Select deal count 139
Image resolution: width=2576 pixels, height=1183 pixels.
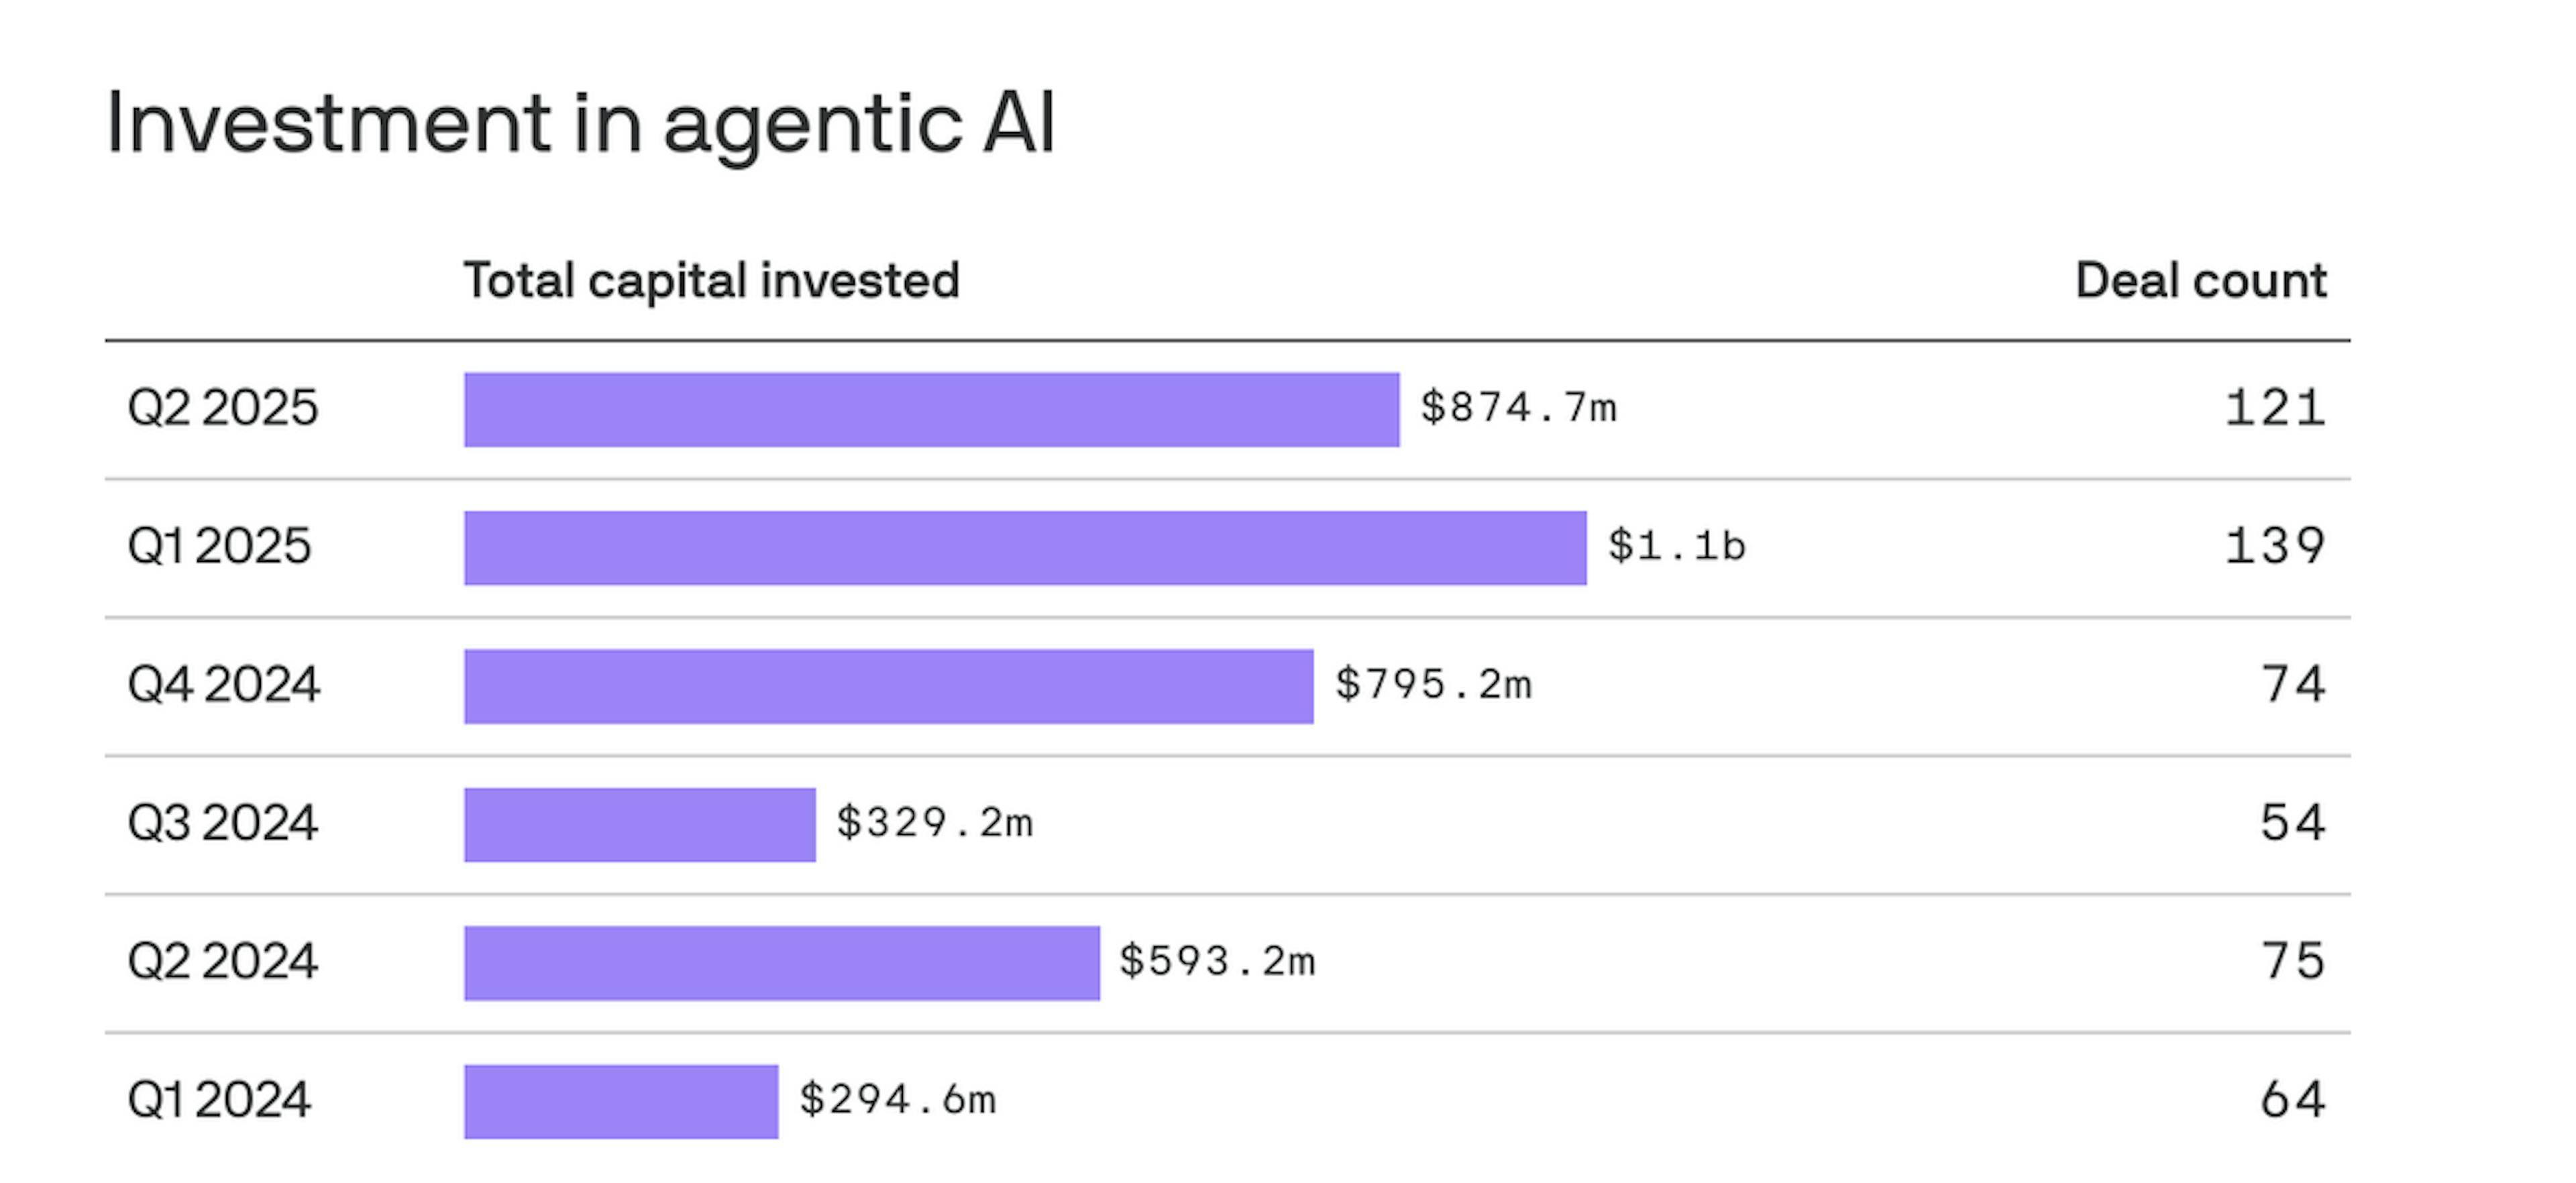pyautogui.click(x=2274, y=546)
